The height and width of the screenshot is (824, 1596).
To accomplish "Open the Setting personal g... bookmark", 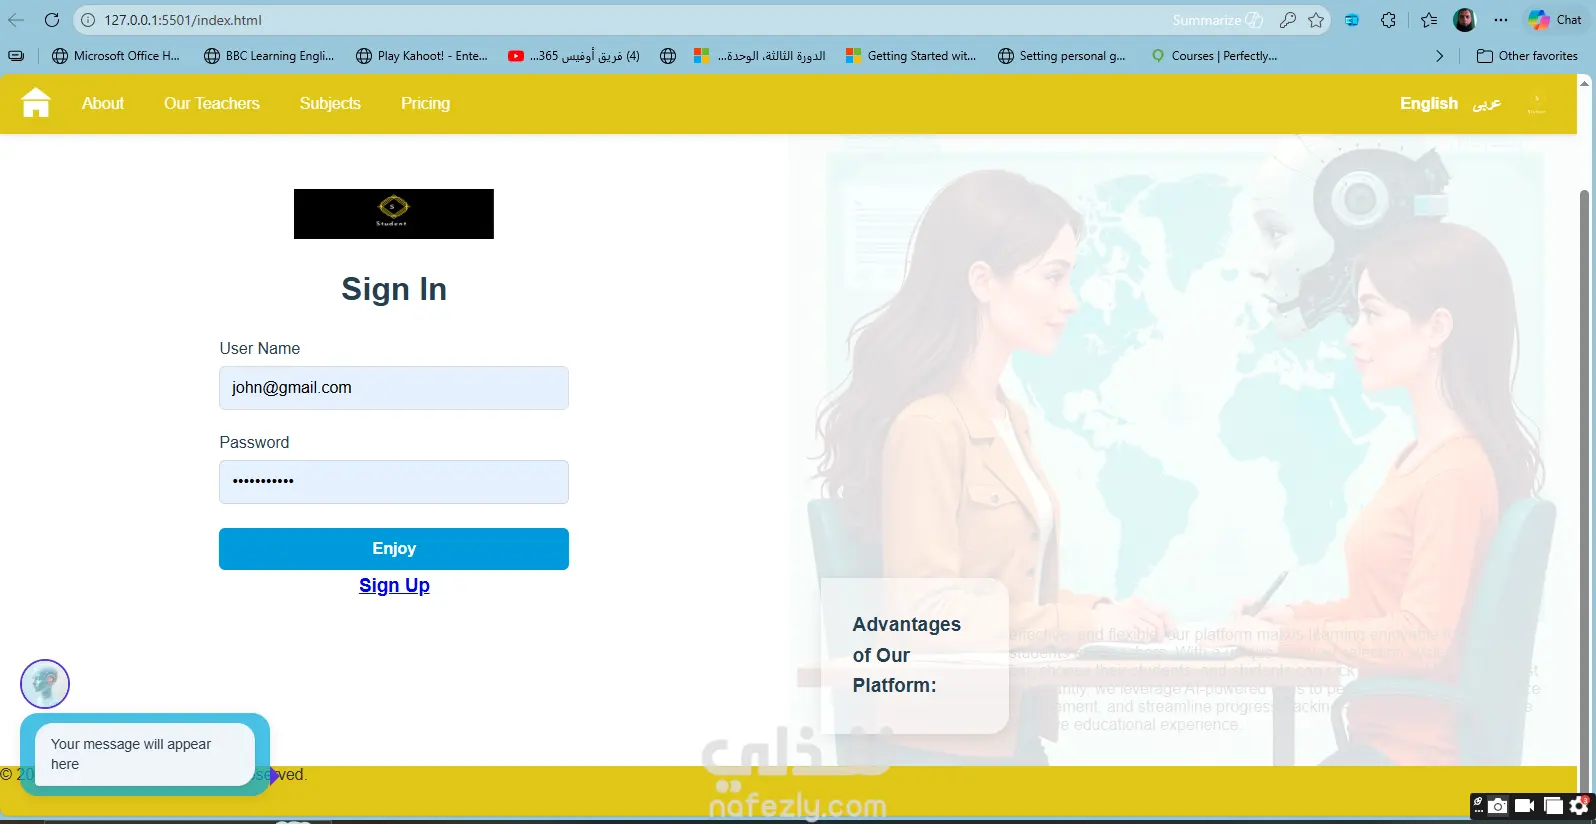I will pos(1062,56).
